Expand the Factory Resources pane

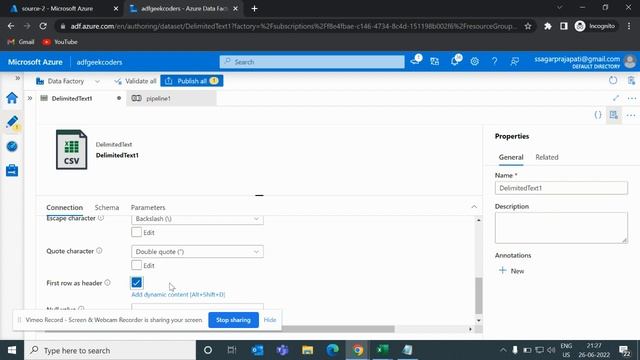click(x=30, y=98)
